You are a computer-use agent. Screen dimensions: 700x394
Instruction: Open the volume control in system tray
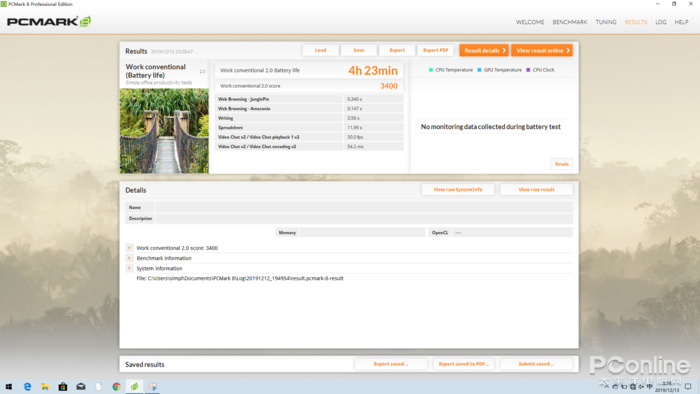pos(641,386)
